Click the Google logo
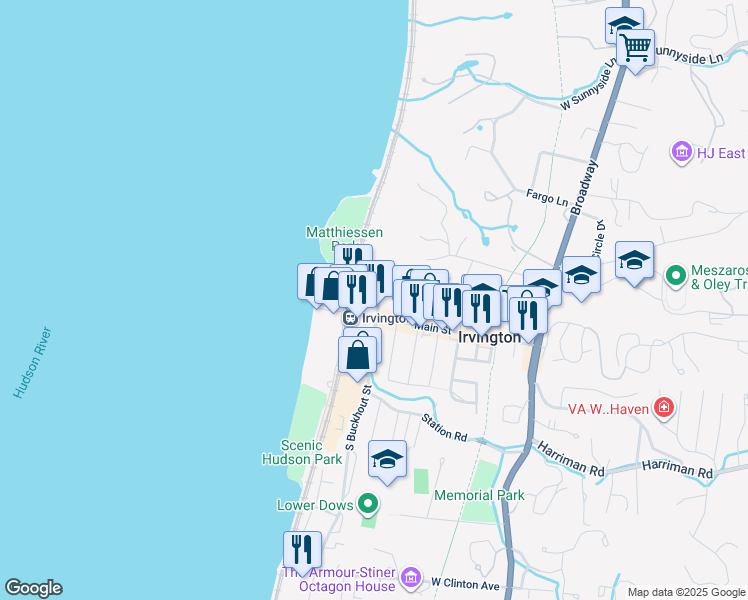 tap(33, 588)
